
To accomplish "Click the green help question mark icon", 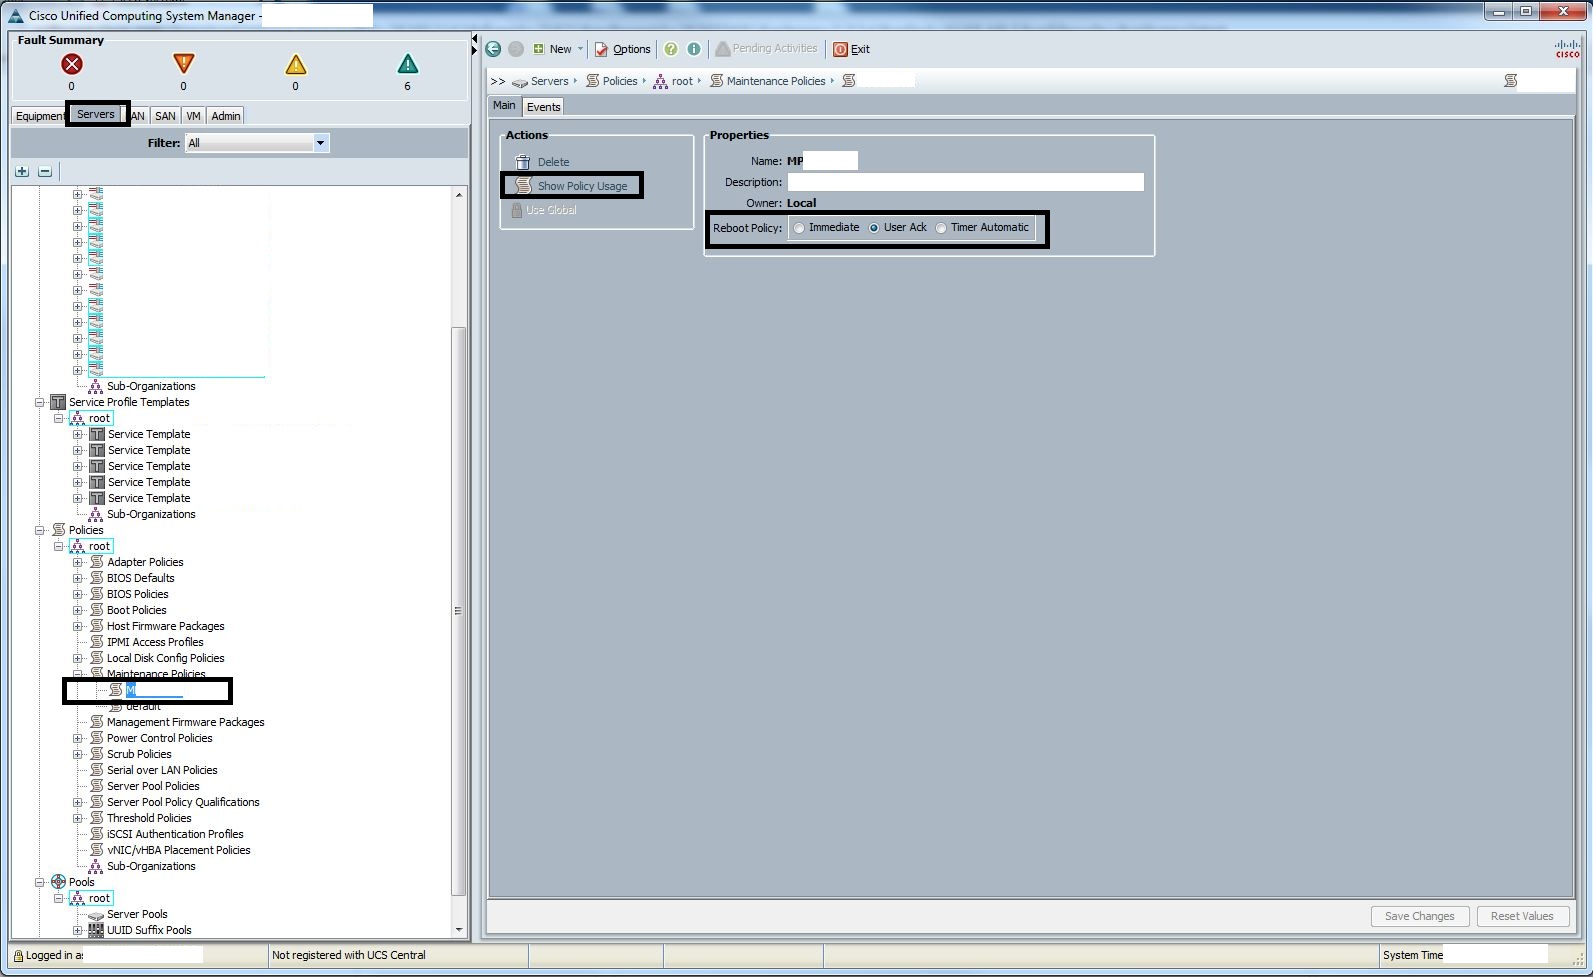I will pos(671,49).
